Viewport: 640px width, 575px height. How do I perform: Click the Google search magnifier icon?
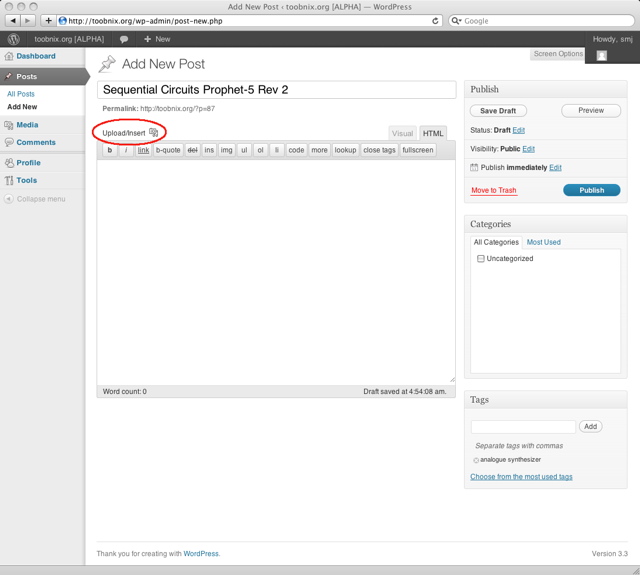click(x=456, y=21)
